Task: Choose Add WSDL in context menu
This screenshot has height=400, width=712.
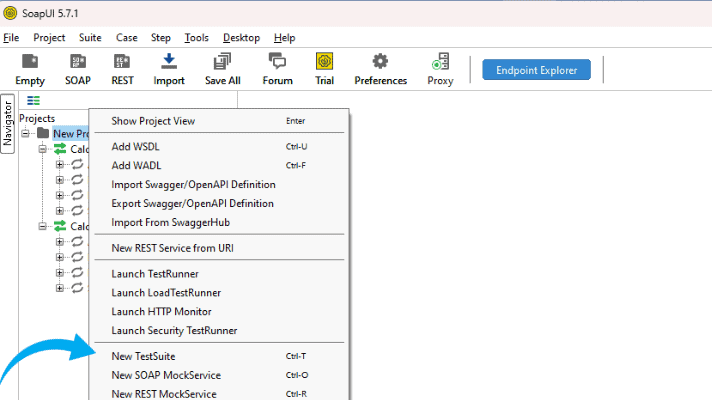Action: click(219, 147)
